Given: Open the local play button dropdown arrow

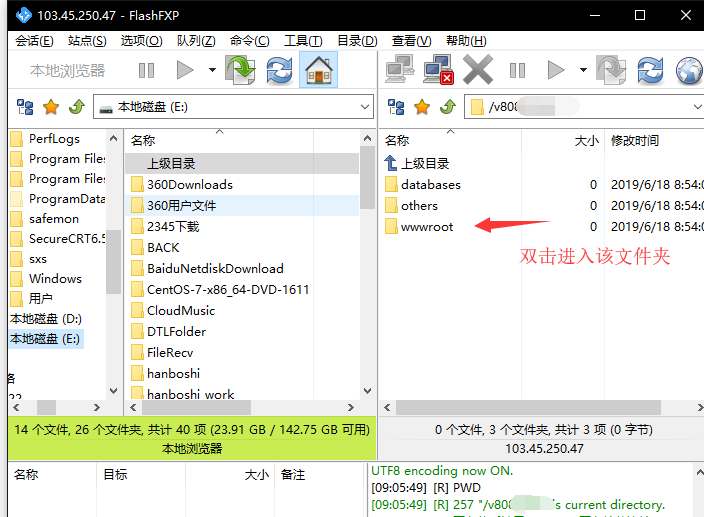Looking at the screenshot, I should [212, 70].
